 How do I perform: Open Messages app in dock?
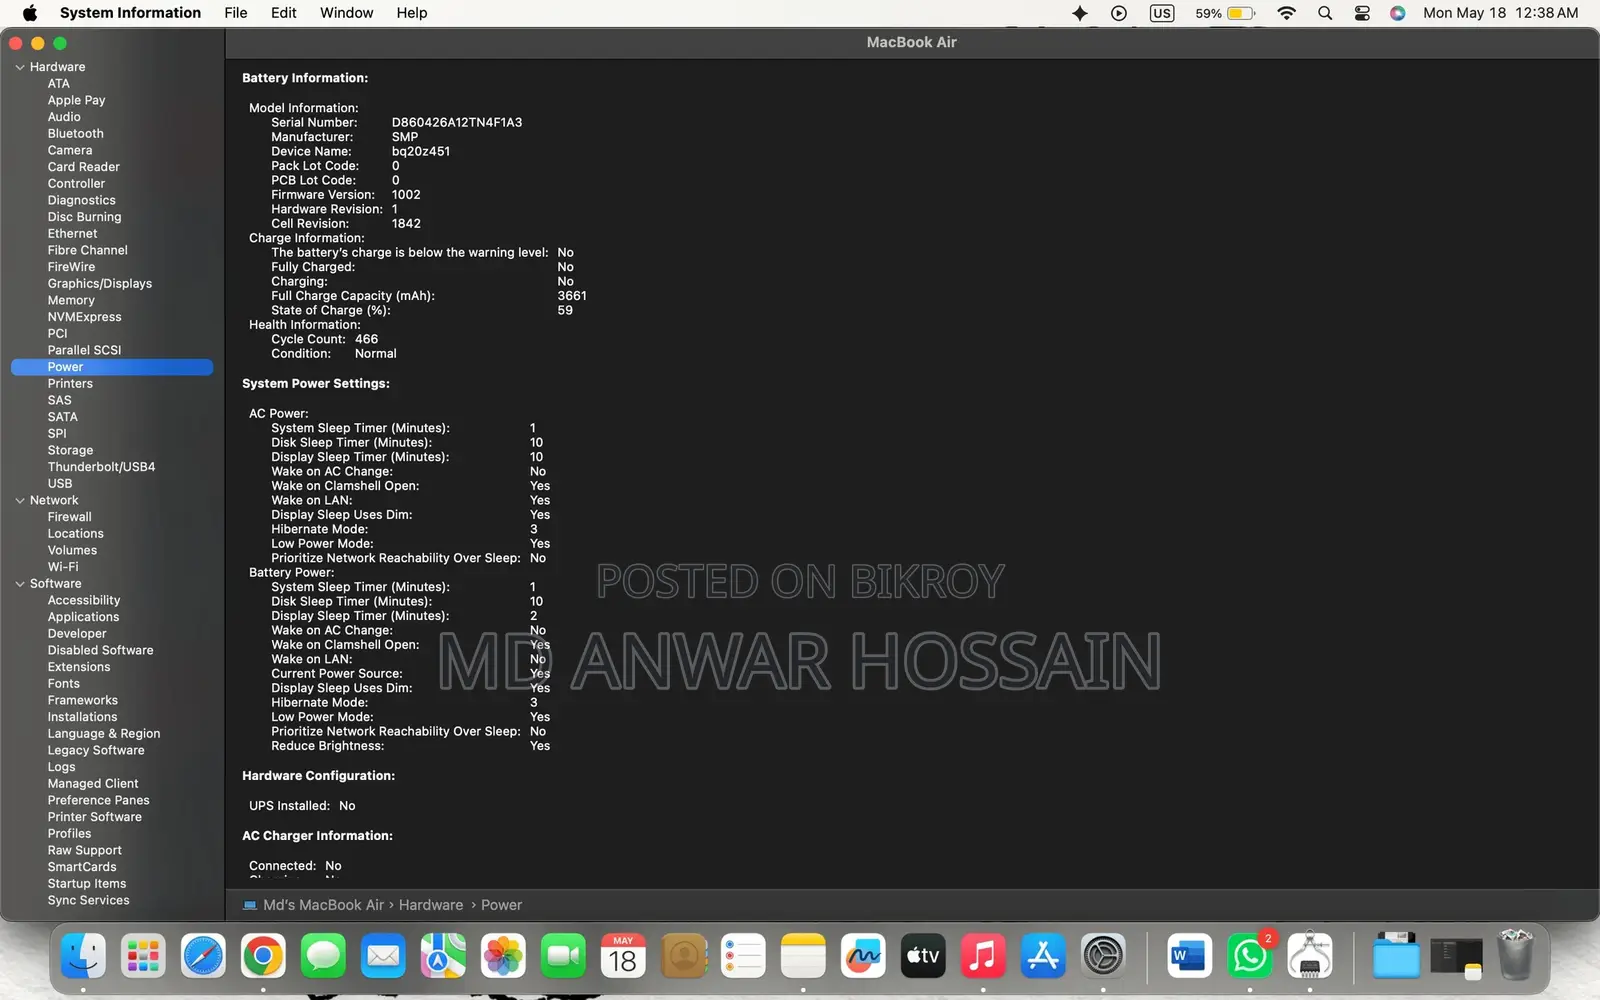point(323,957)
